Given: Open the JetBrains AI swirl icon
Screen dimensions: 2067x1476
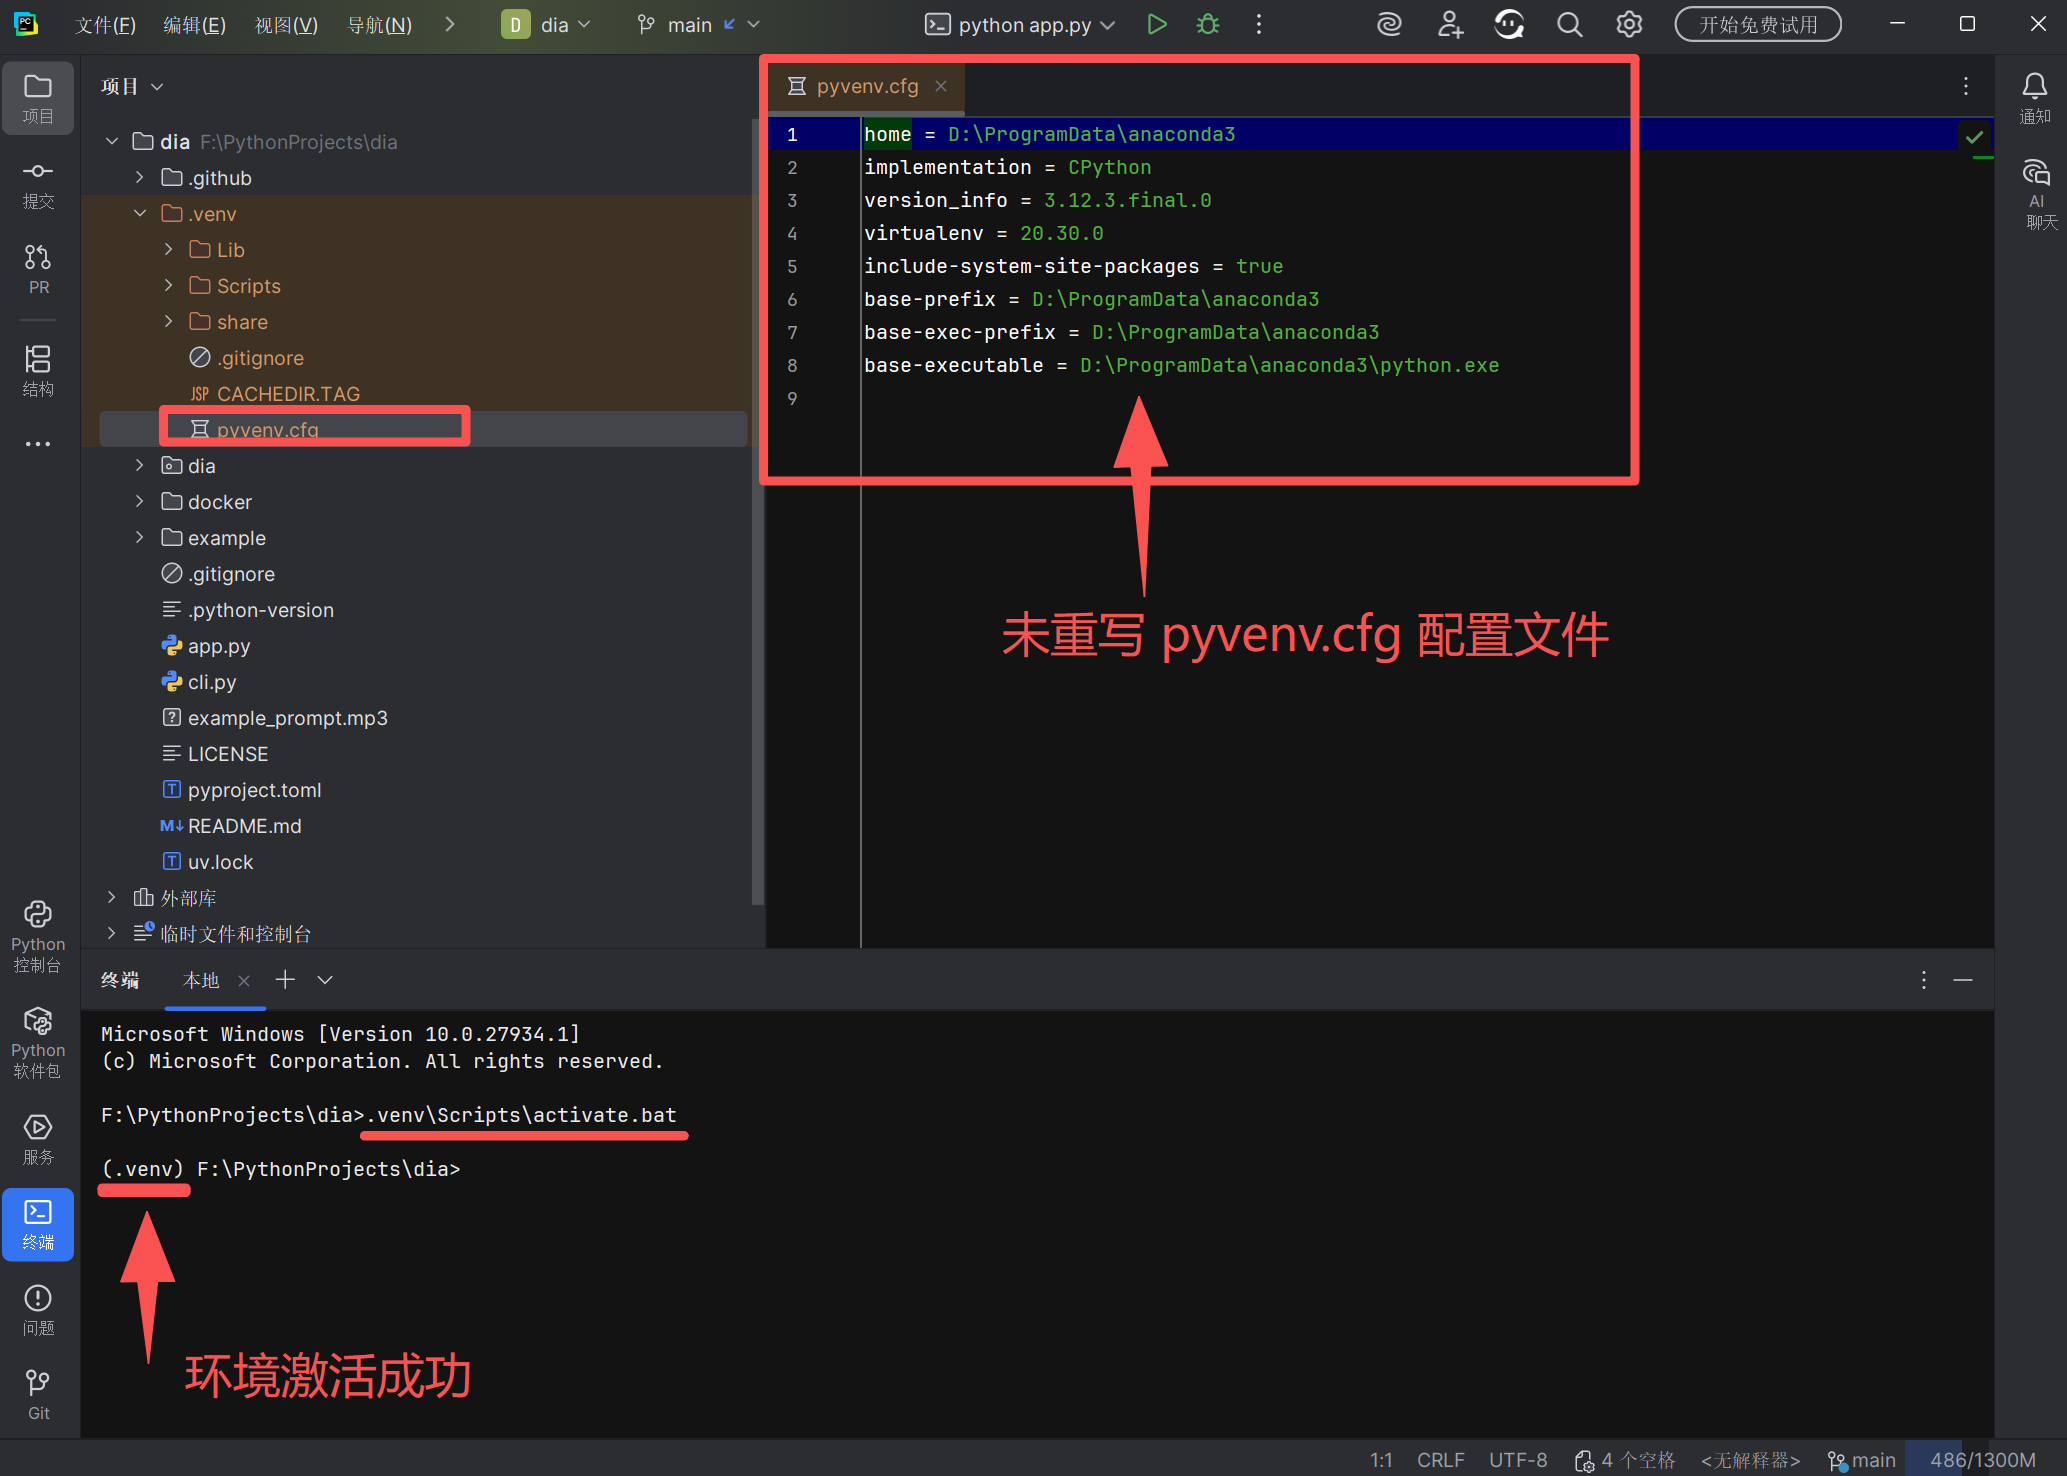Looking at the screenshot, I should (1389, 25).
